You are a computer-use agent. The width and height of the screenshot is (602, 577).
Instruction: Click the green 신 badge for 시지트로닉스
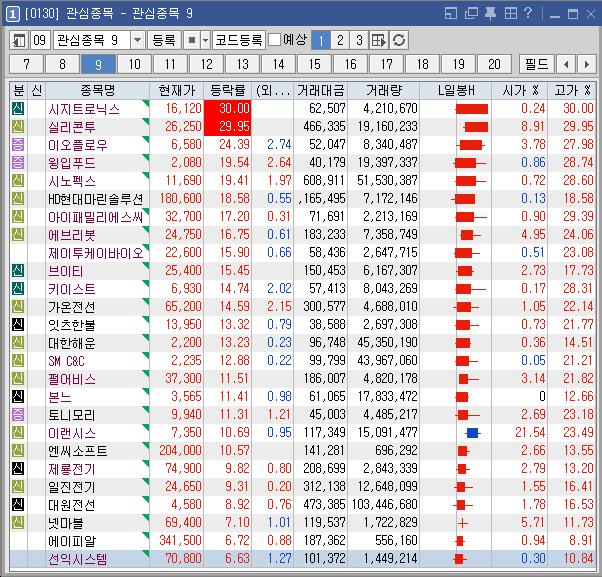[x=18, y=109]
